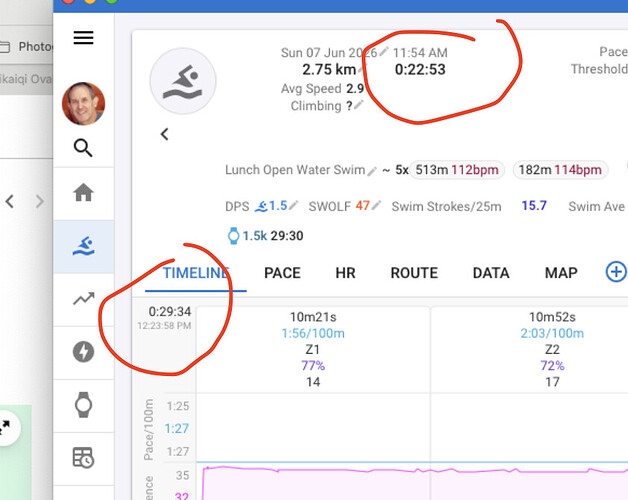Edit the activity date pencil icon
This screenshot has width=628, height=500.
[384, 51]
